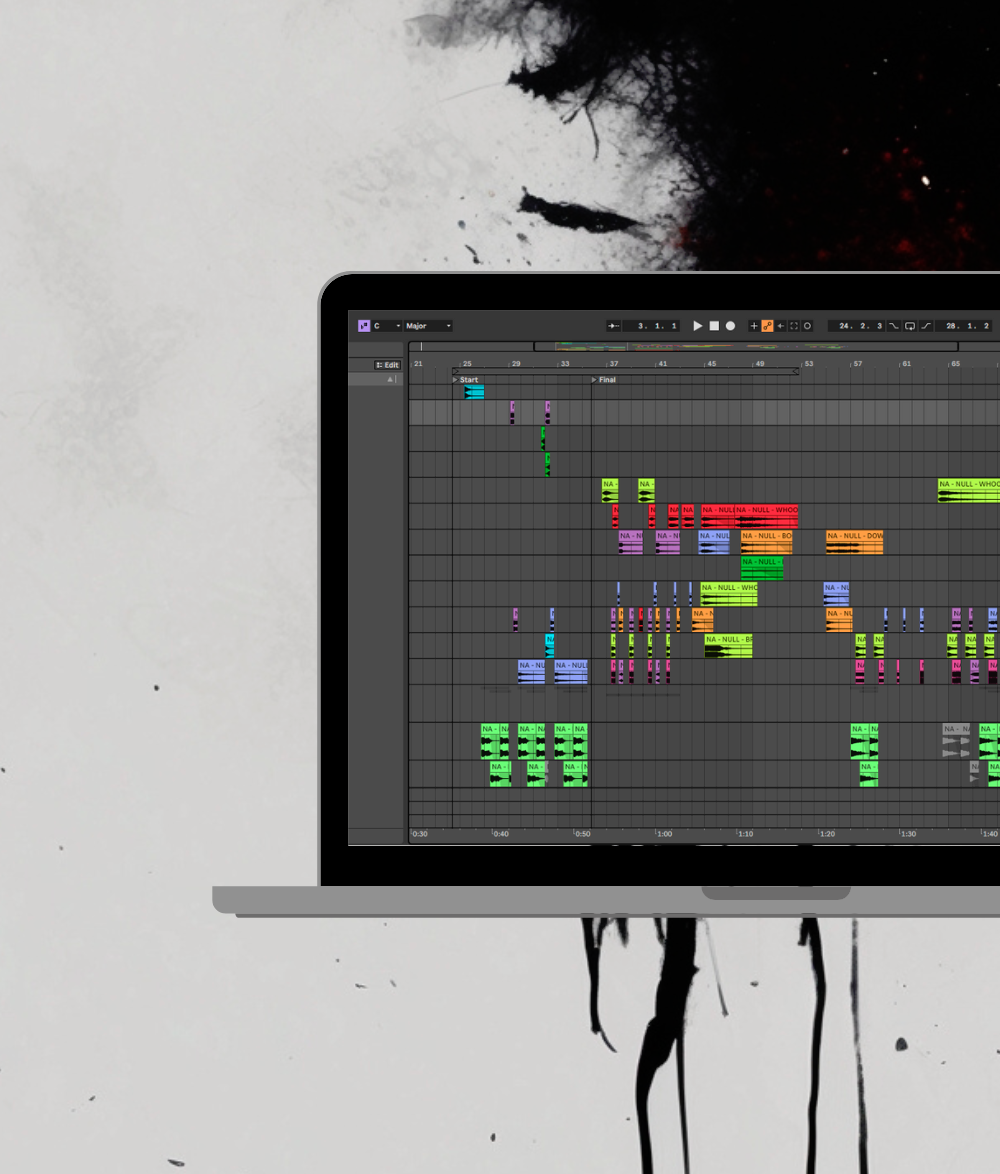Click the Stop button in transport
Image resolution: width=1000 pixels, height=1174 pixels.
pyautogui.click(x=714, y=326)
